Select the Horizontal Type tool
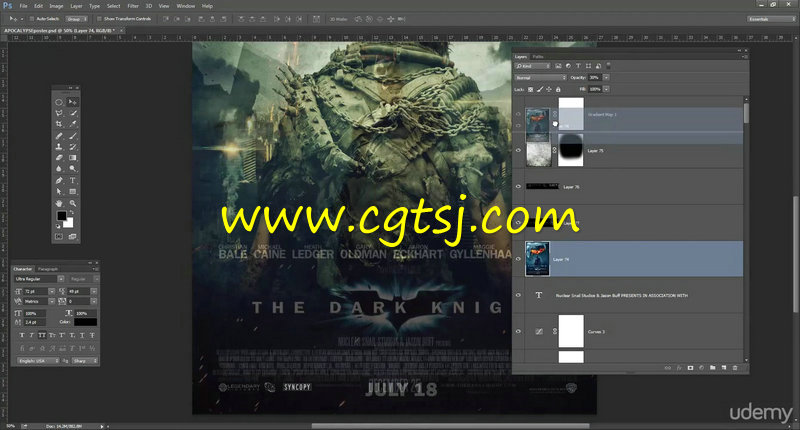 click(72, 181)
